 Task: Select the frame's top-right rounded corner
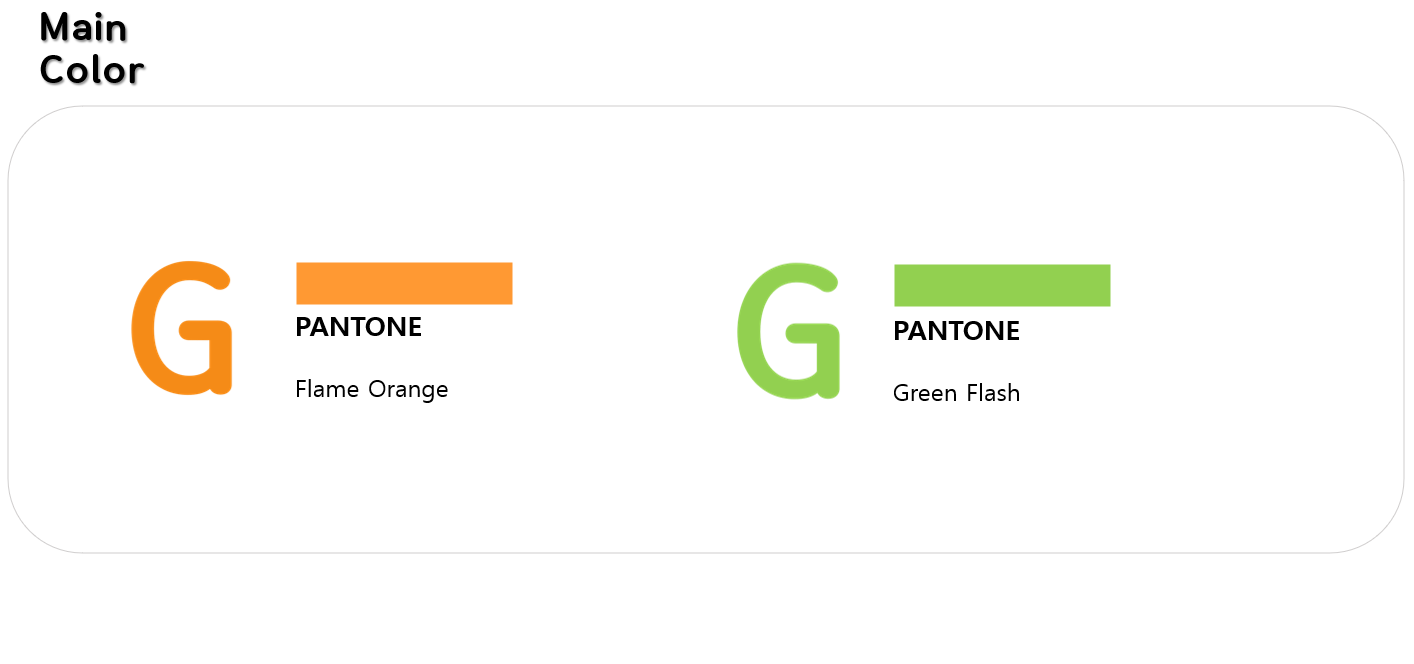1382,128
